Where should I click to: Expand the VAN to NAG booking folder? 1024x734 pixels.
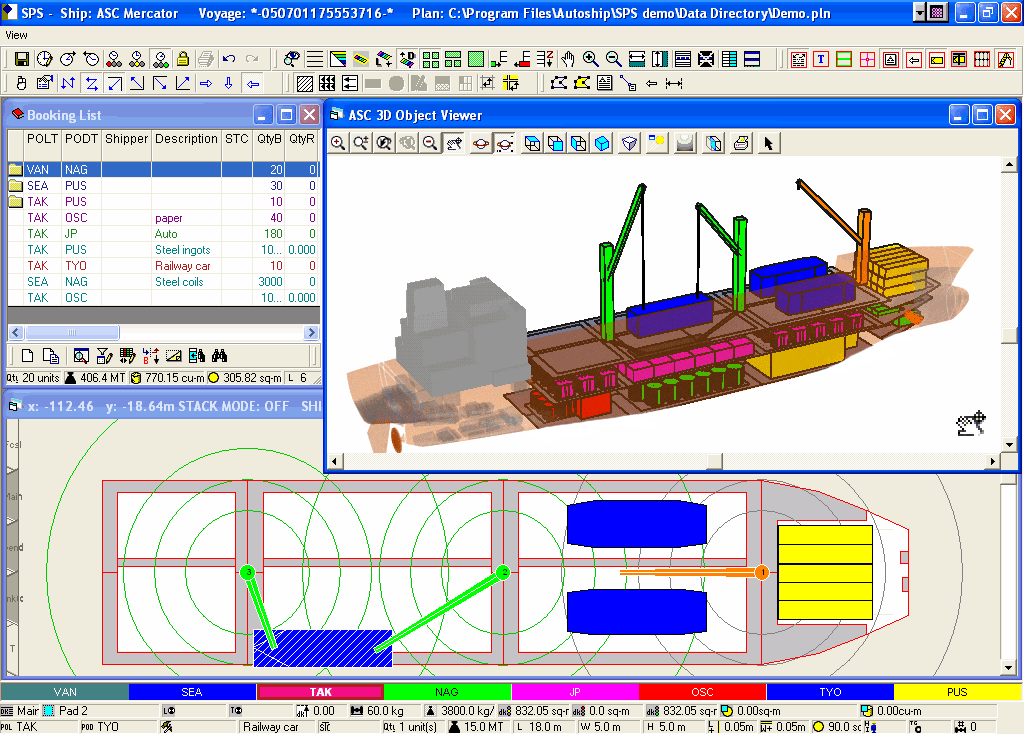click(x=15, y=170)
